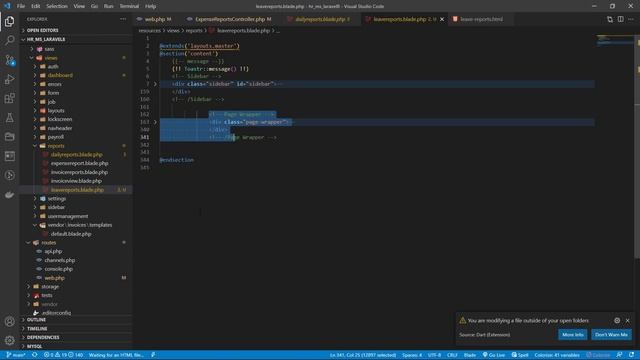Click the split editor right icon
Screen dimensions: 640x360
pyautogui.click(x=620, y=19)
